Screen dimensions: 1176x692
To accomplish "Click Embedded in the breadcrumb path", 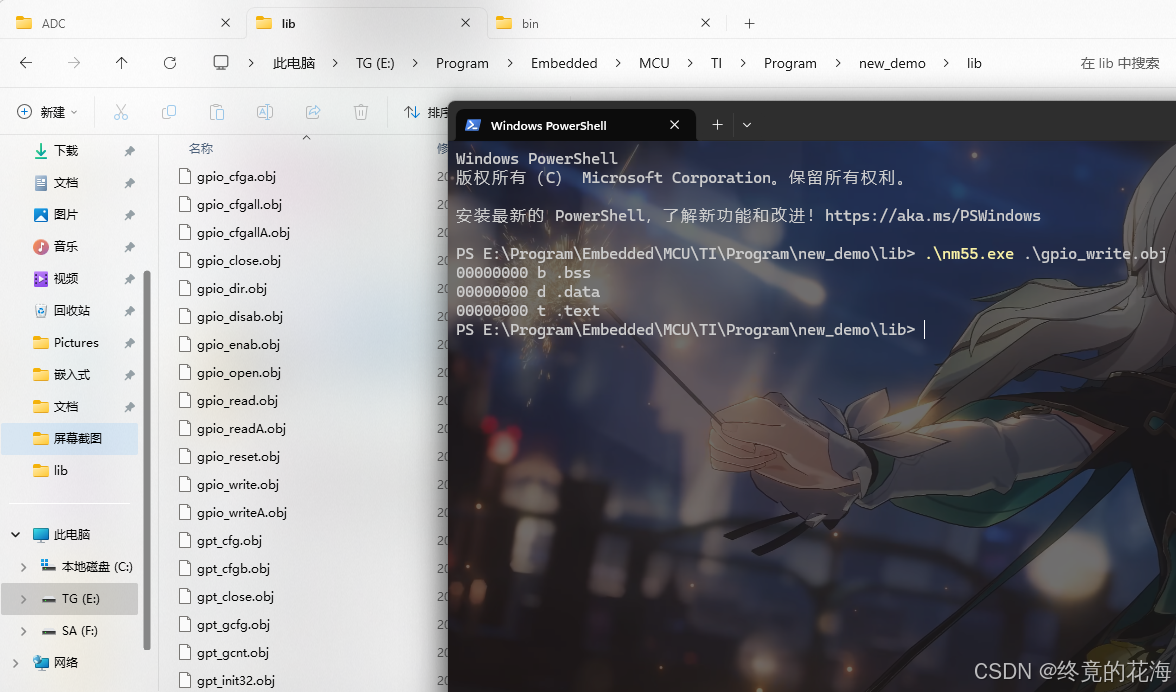I will click(x=564, y=63).
